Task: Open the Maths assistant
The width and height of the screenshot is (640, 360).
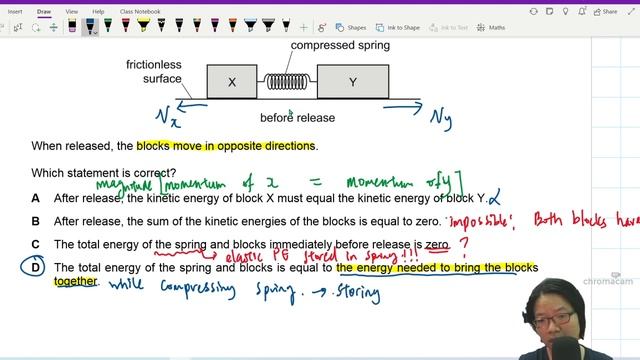Action: click(491, 27)
